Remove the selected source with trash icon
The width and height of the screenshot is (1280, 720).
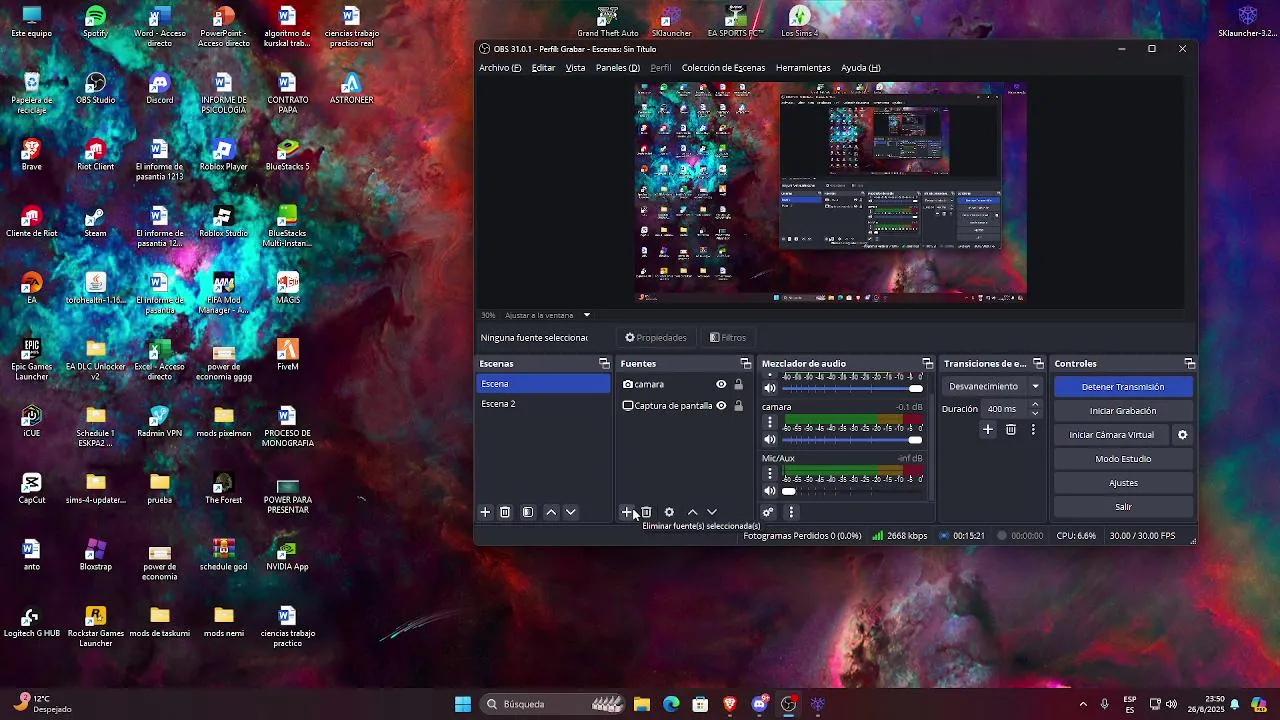tap(646, 512)
